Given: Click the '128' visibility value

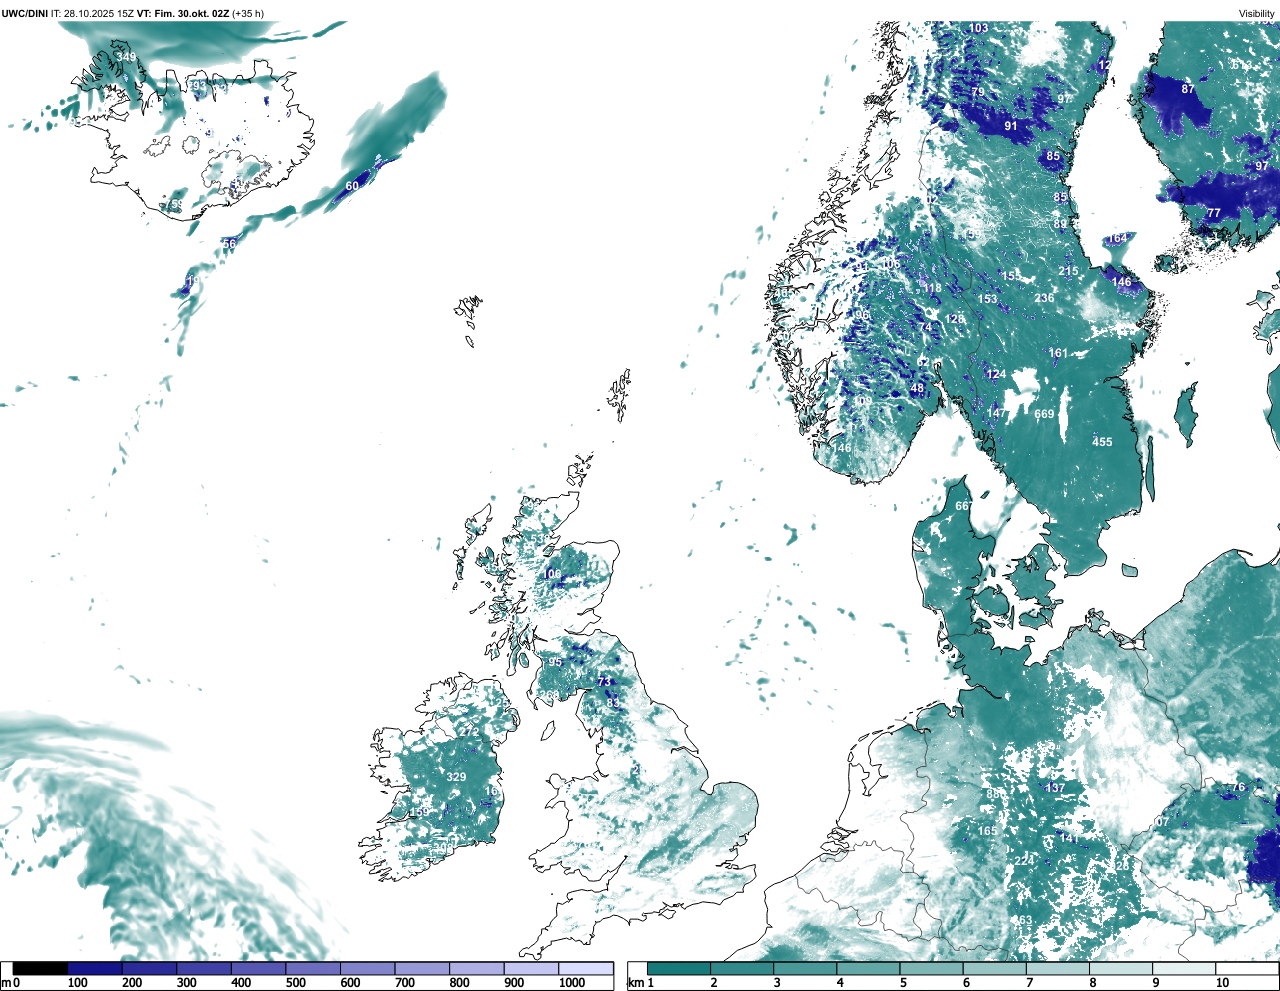Looking at the screenshot, I should pyautogui.click(x=955, y=319).
